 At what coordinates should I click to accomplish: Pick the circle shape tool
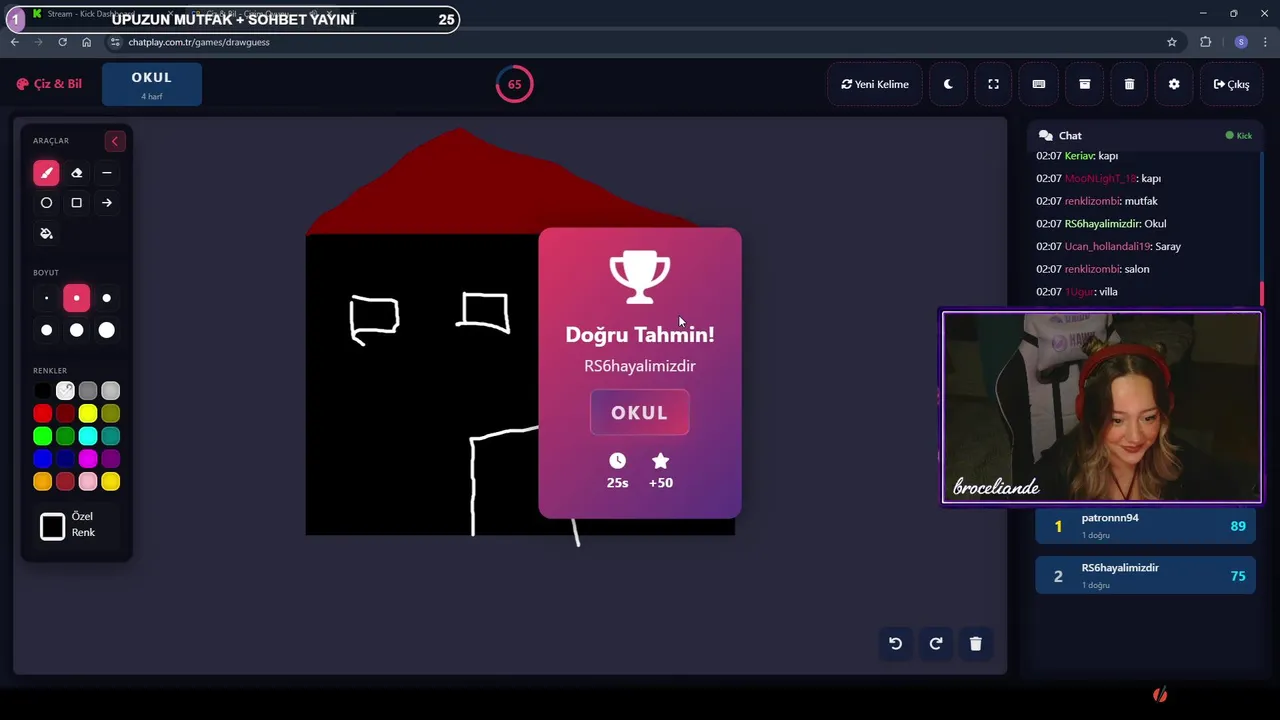point(46,203)
